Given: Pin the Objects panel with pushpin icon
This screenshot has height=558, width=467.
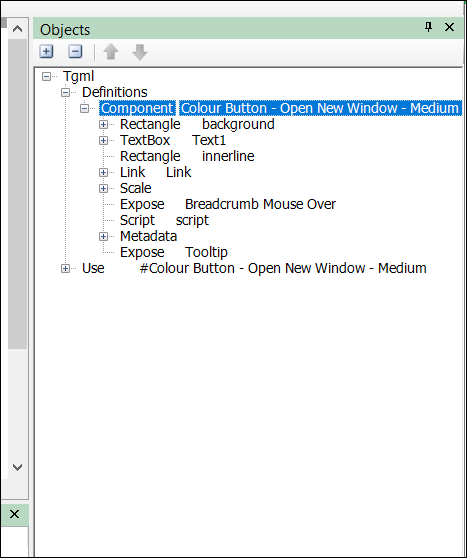Looking at the screenshot, I should [429, 27].
